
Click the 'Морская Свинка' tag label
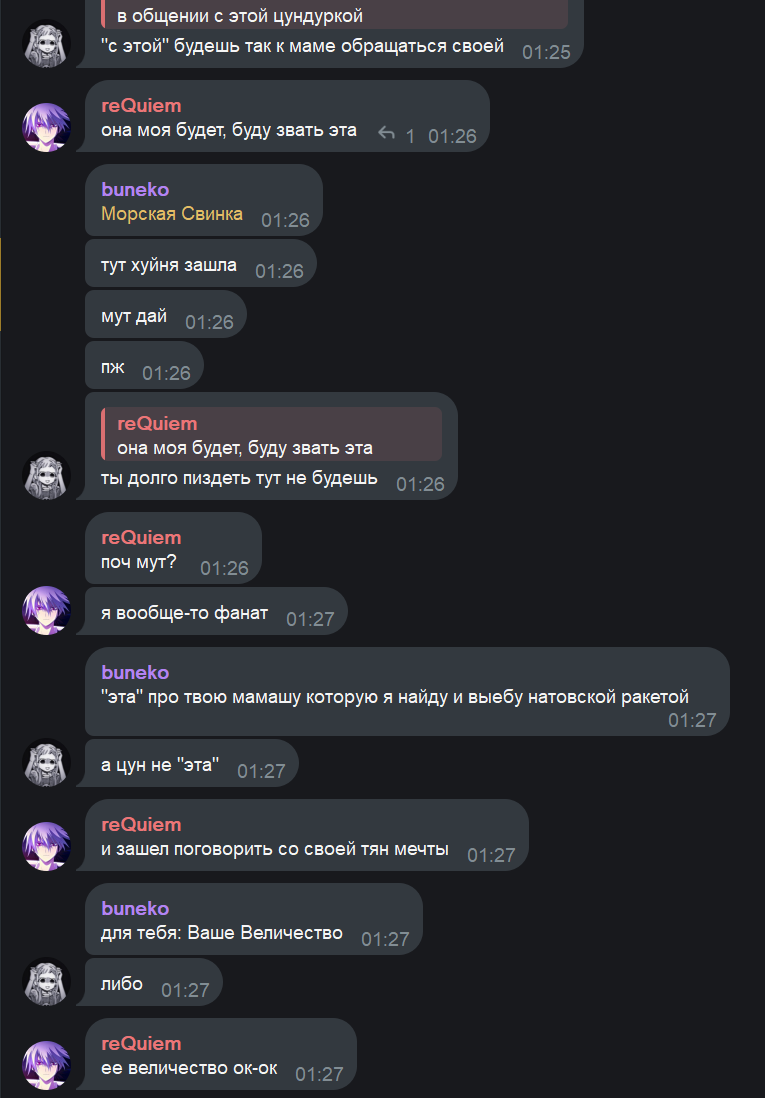point(172,214)
